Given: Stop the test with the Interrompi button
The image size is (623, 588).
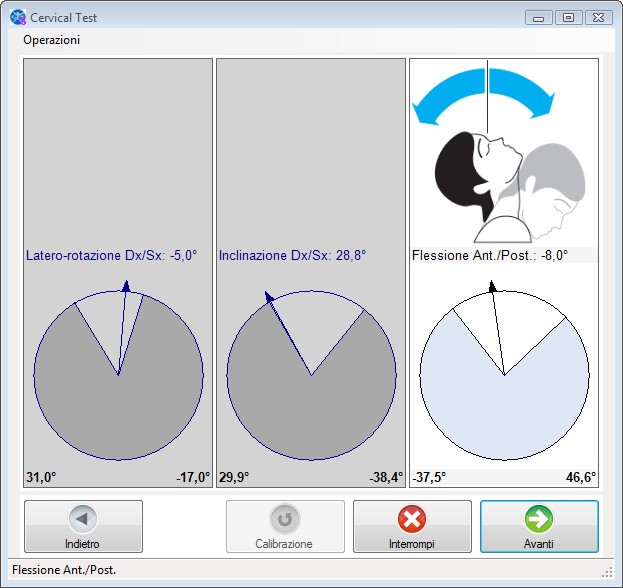Looking at the screenshot, I should click(412, 526).
